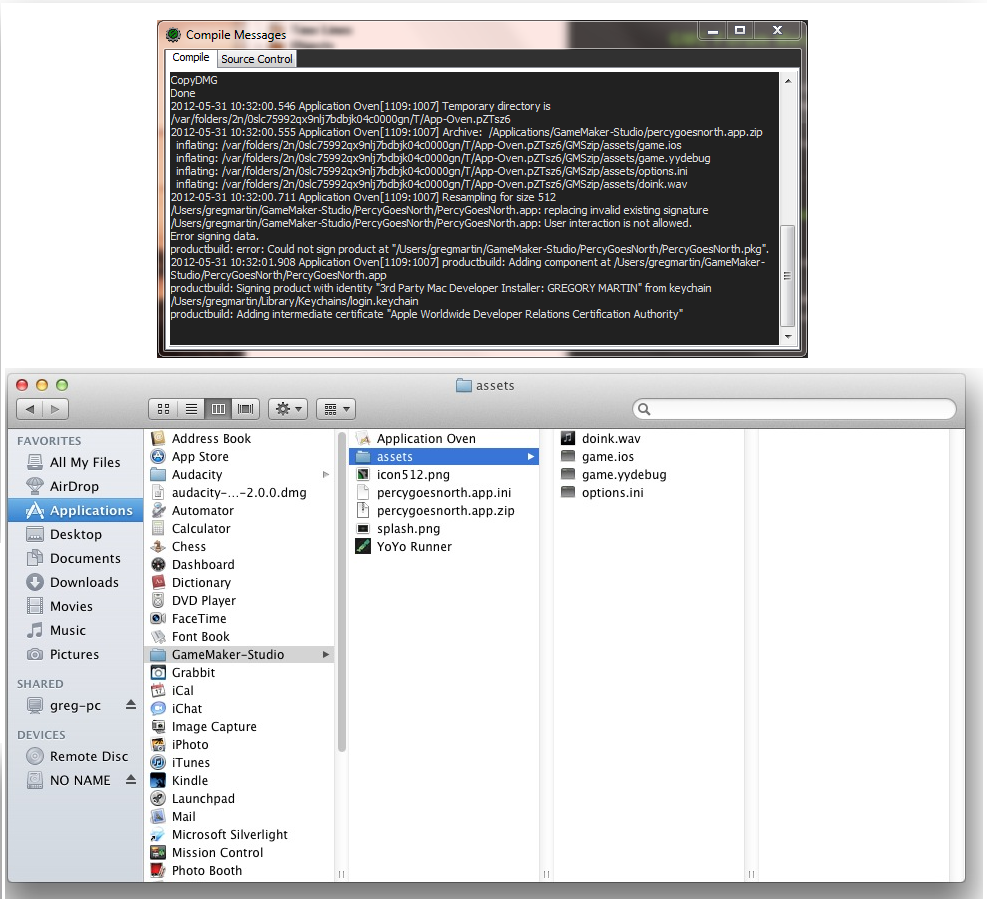Select percygoesnorth.app.zip file
Viewport: 987px width, 899px height.
click(x=444, y=511)
